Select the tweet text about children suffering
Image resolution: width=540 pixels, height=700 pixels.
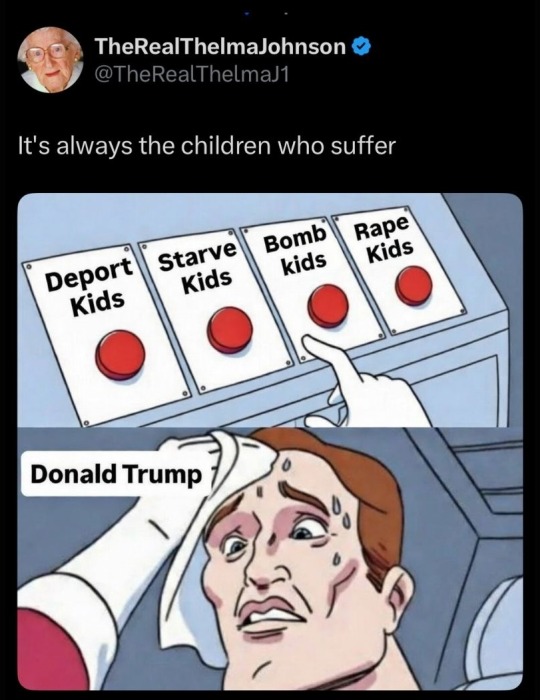click(x=207, y=146)
